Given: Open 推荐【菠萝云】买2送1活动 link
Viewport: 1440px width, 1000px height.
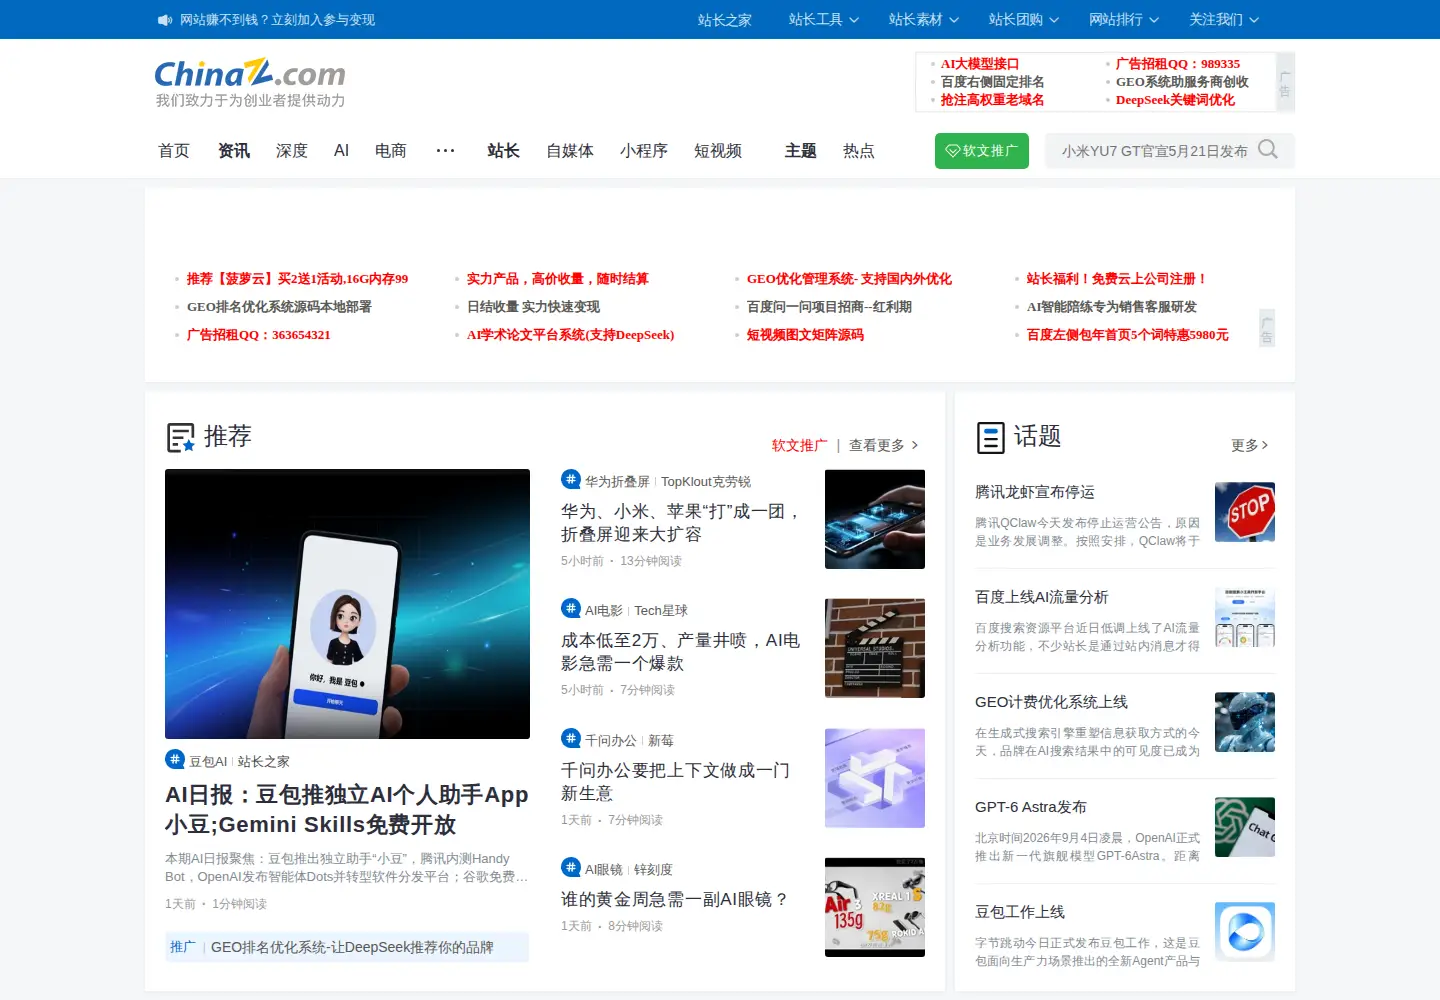Looking at the screenshot, I should coord(297,278).
